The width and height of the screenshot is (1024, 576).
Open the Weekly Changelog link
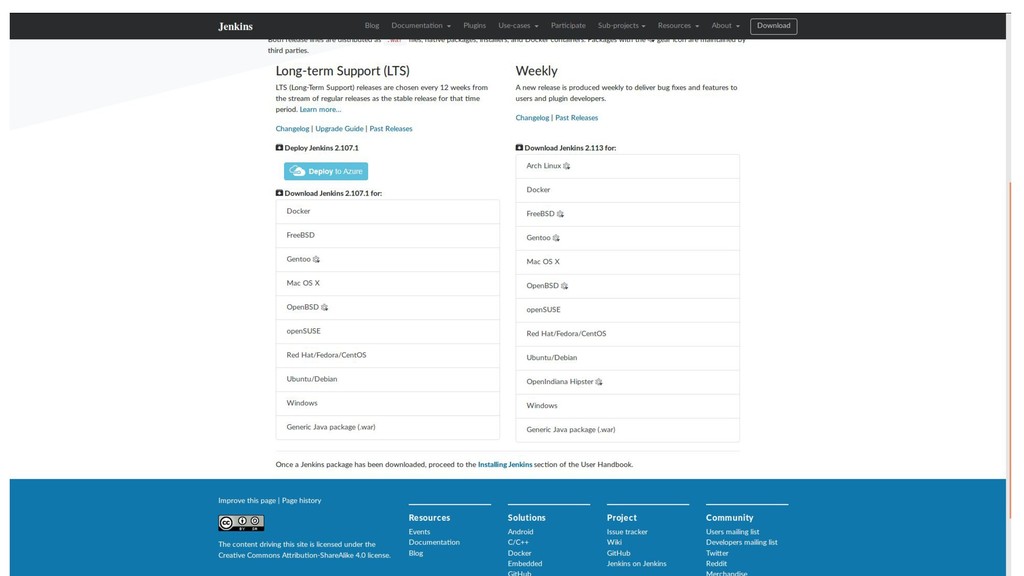tap(532, 118)
